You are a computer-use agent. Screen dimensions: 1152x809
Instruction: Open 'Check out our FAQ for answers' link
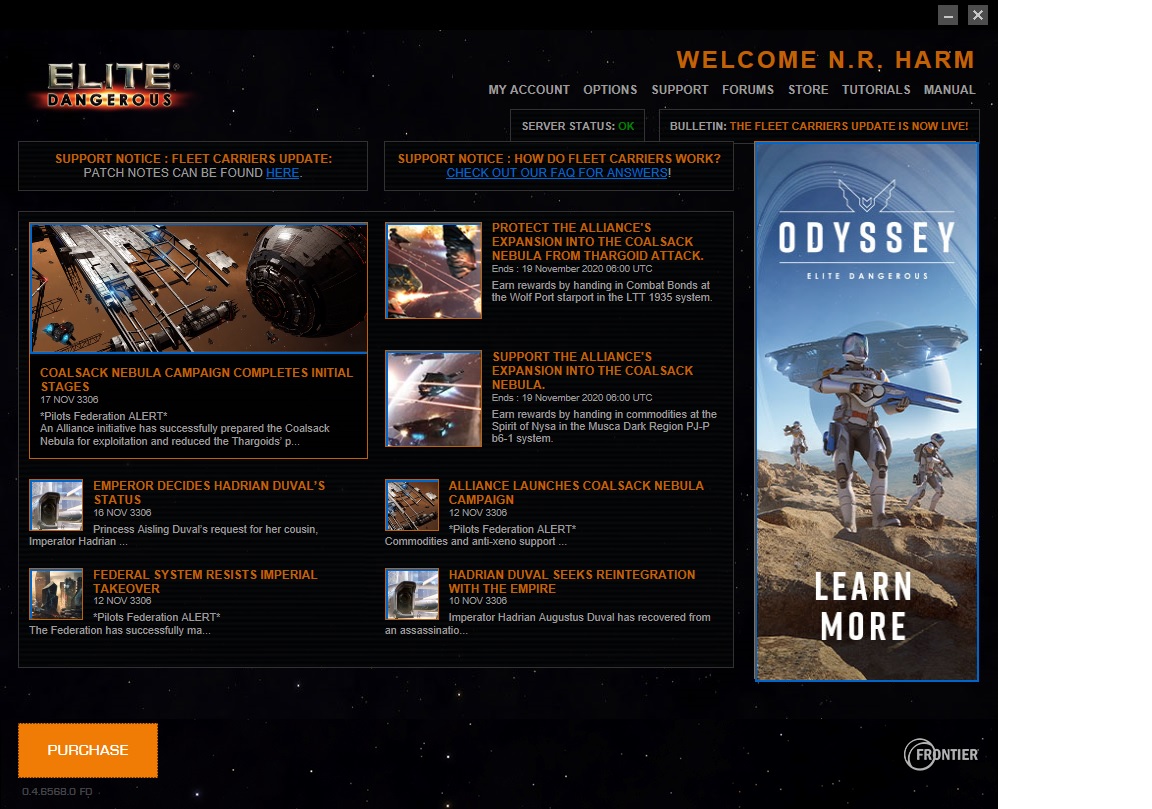coord(557,173)
